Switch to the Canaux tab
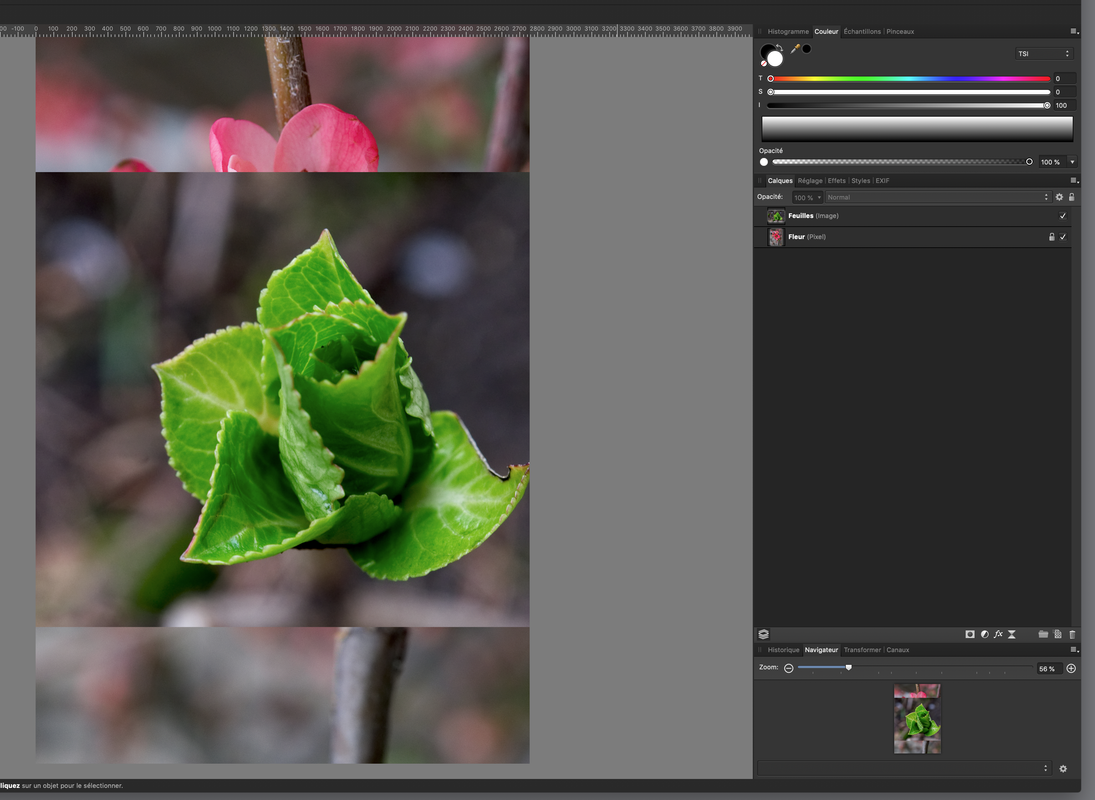 coord(898,650)
